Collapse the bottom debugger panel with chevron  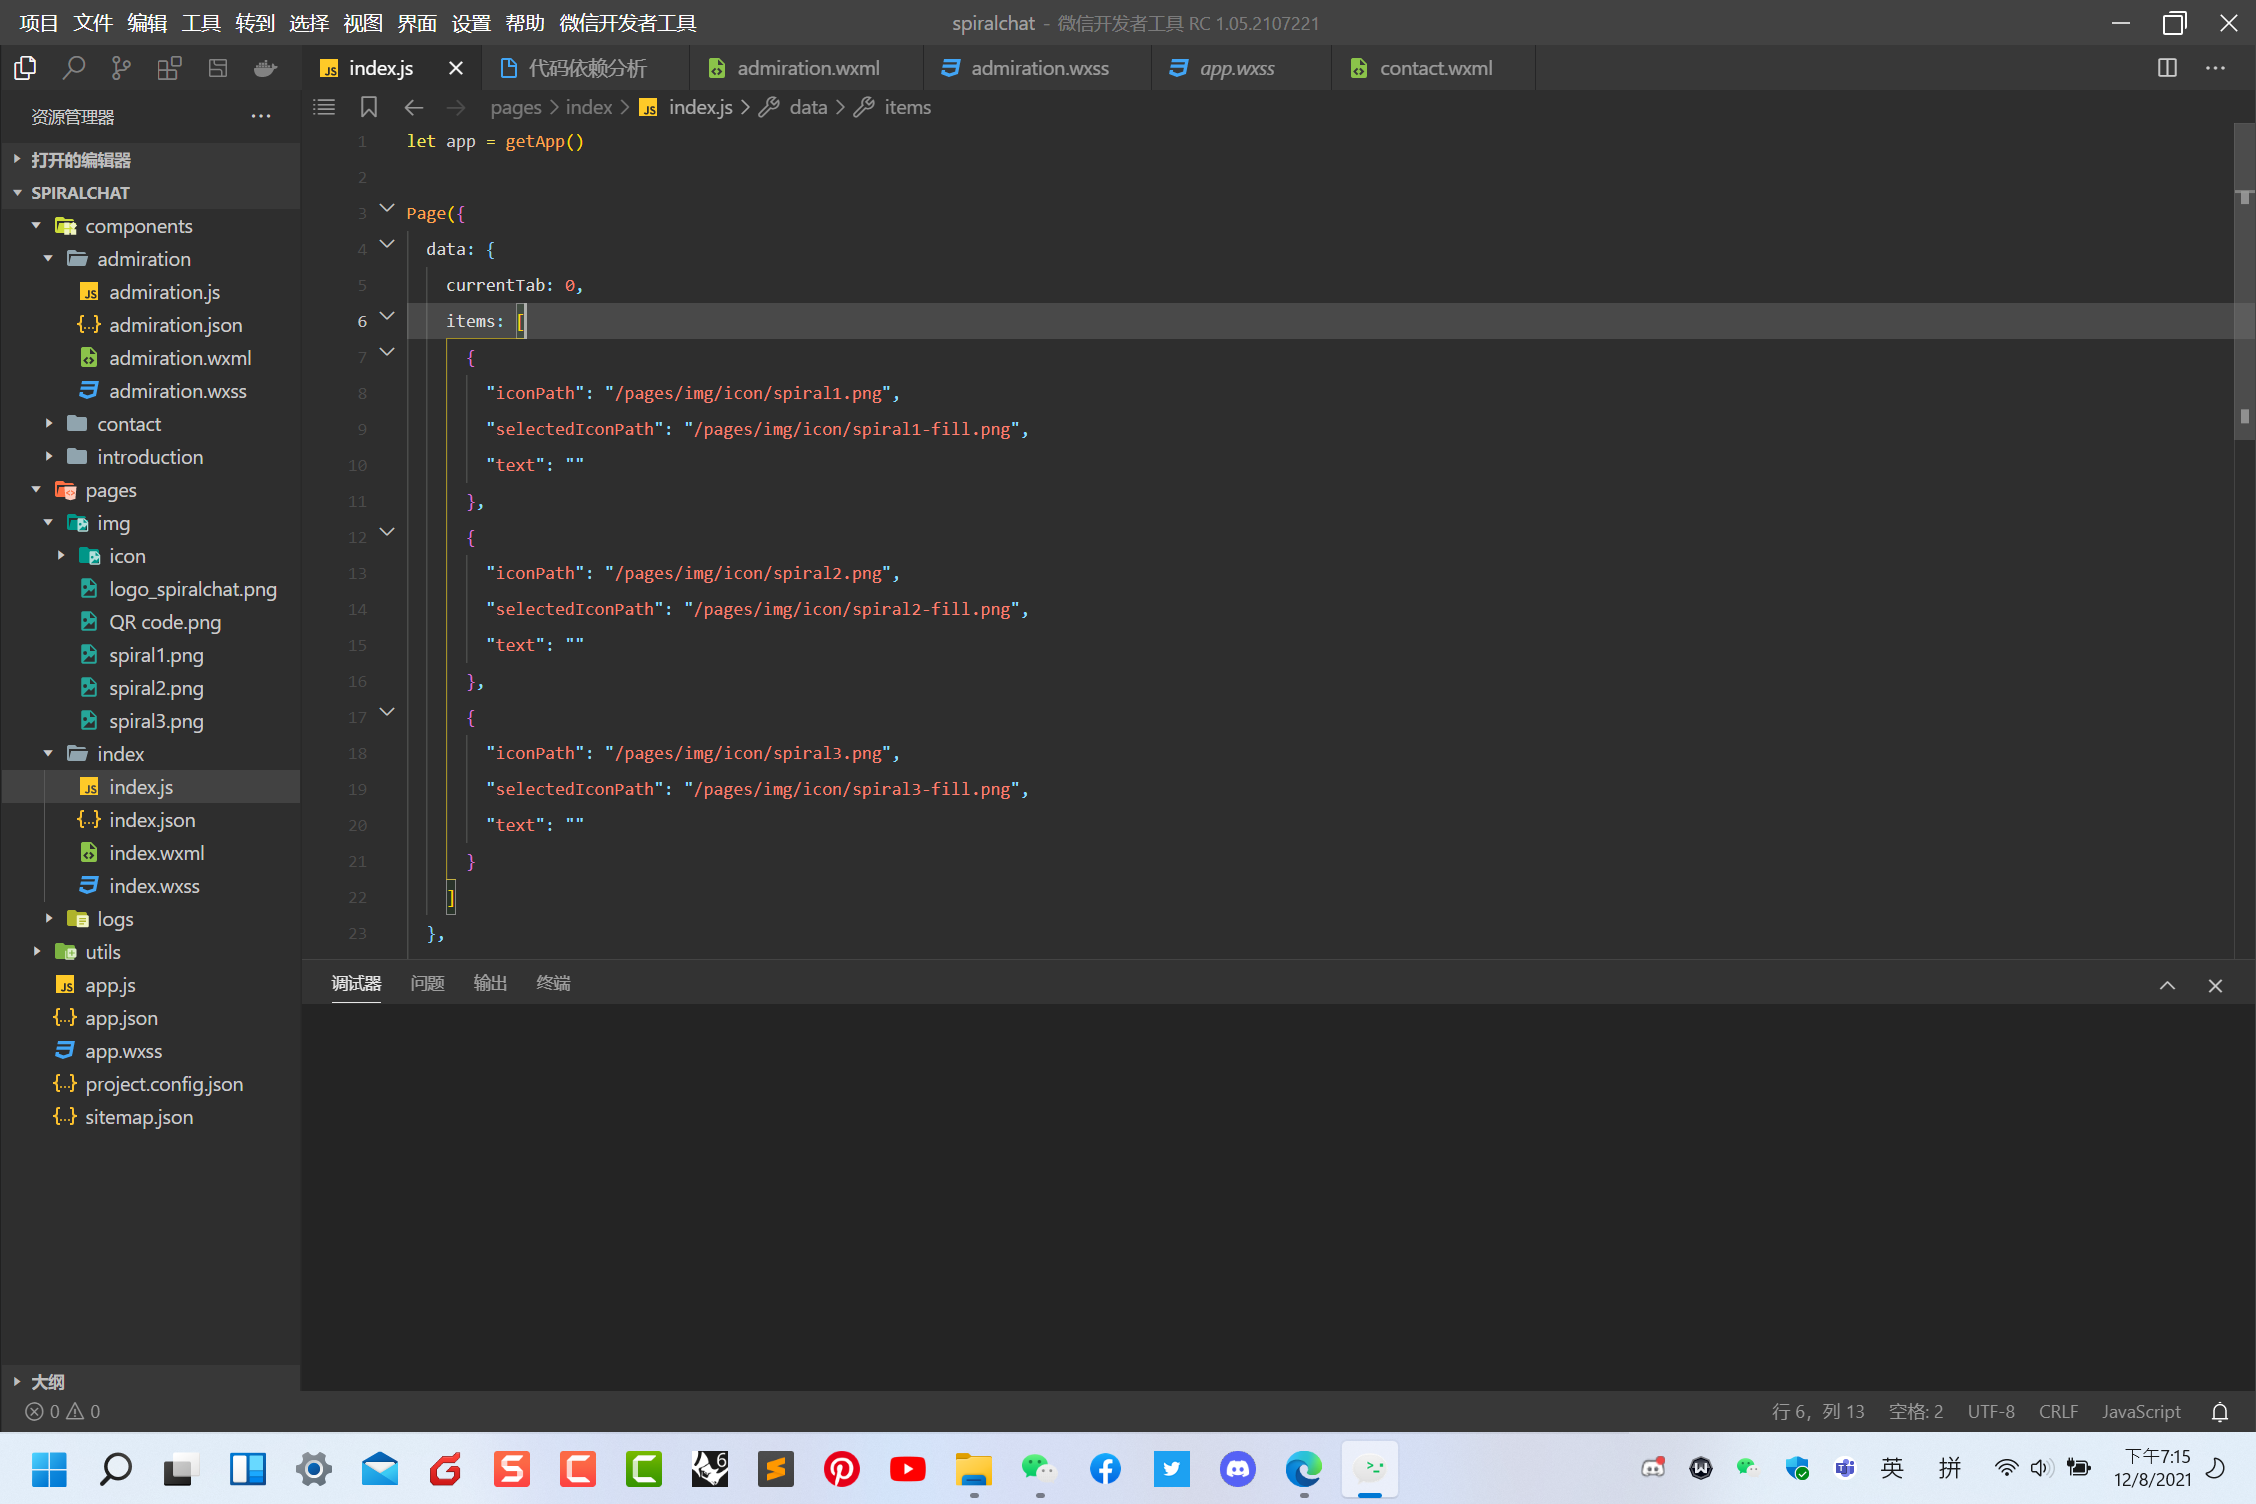[x=2167, y=985]
